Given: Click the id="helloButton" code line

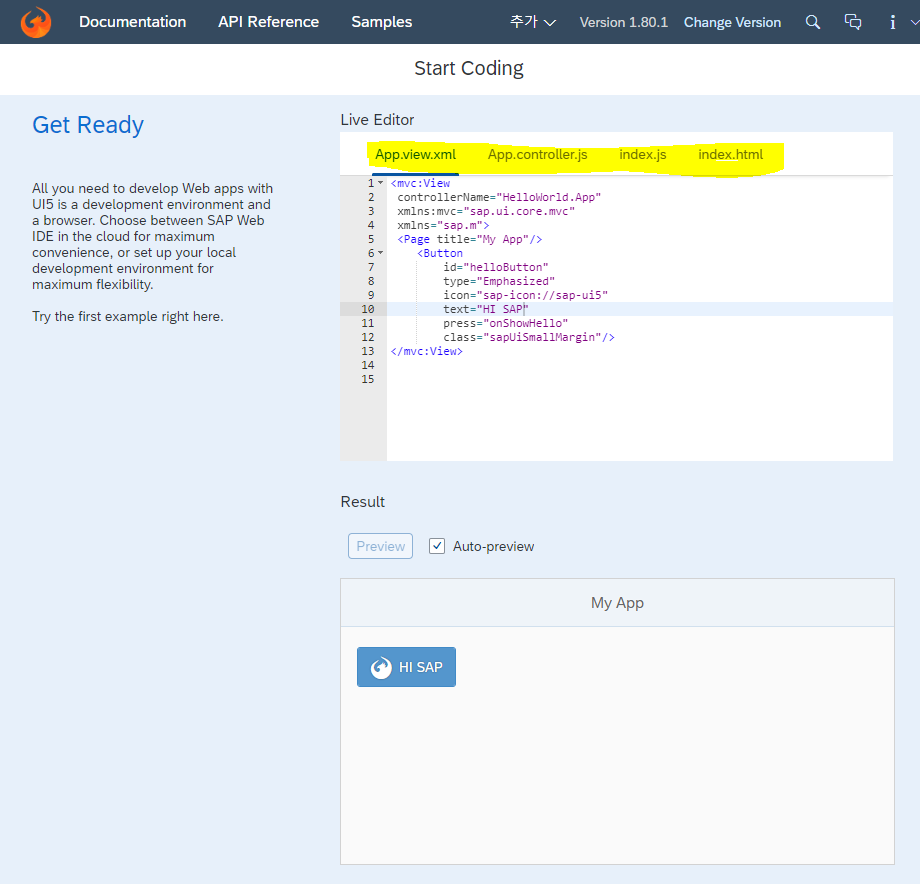Looking at the screenshot, I should point(495,267).
